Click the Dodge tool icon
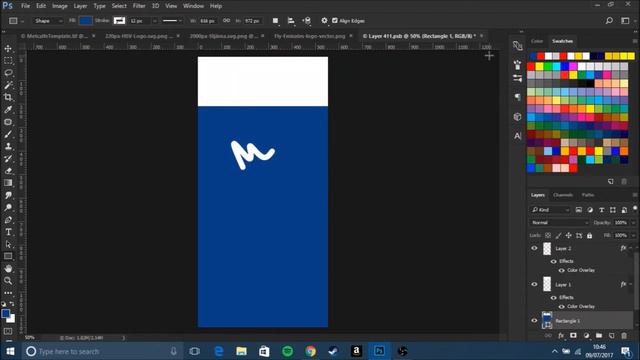The image size is (640, 360). [x=8, y=207]
